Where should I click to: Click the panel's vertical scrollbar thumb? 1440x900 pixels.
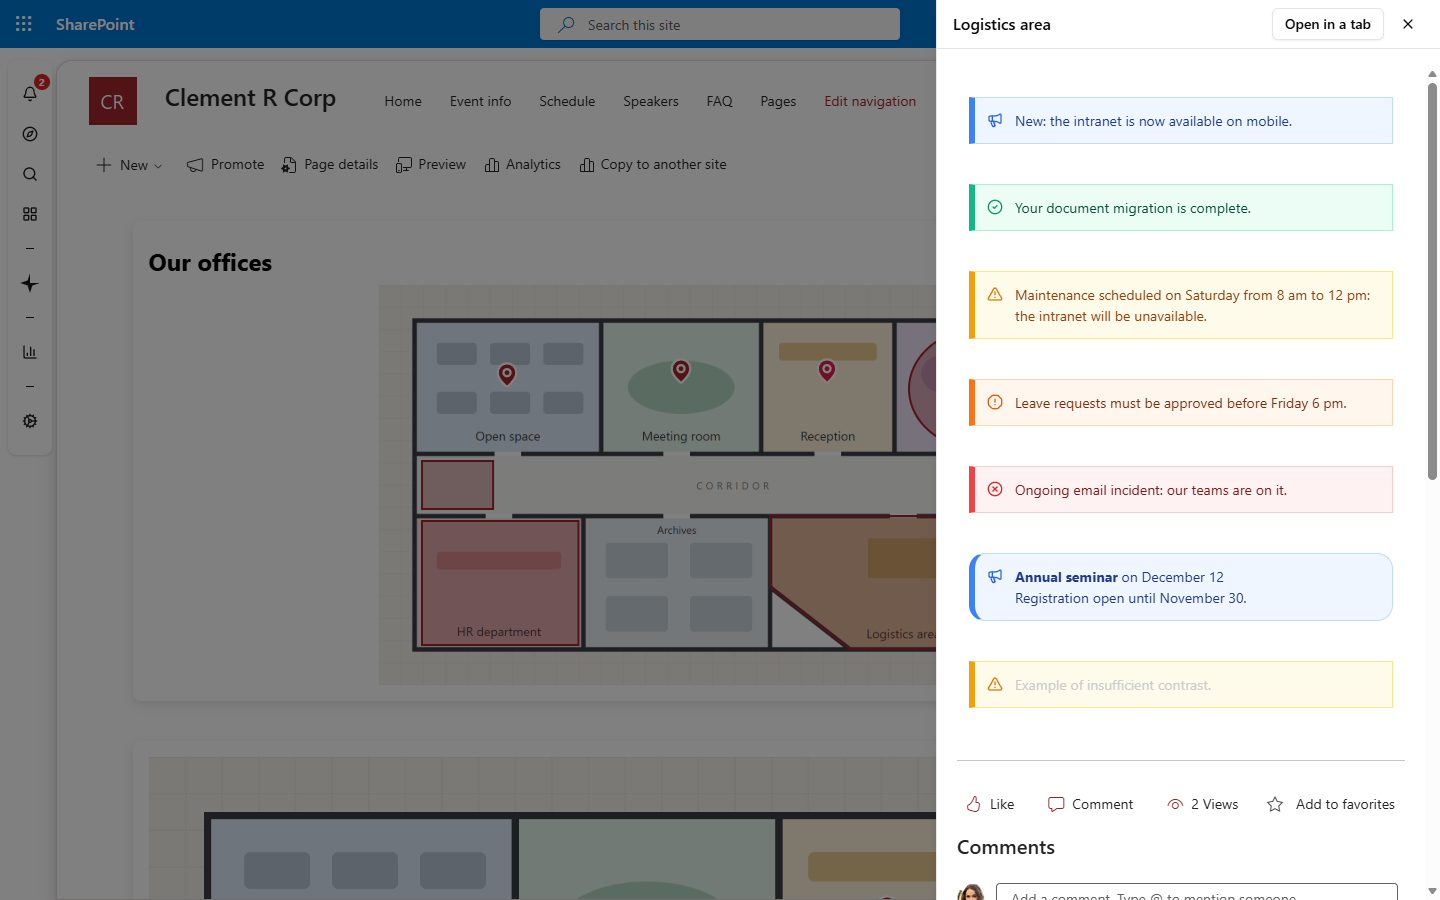pos(1432,280)
